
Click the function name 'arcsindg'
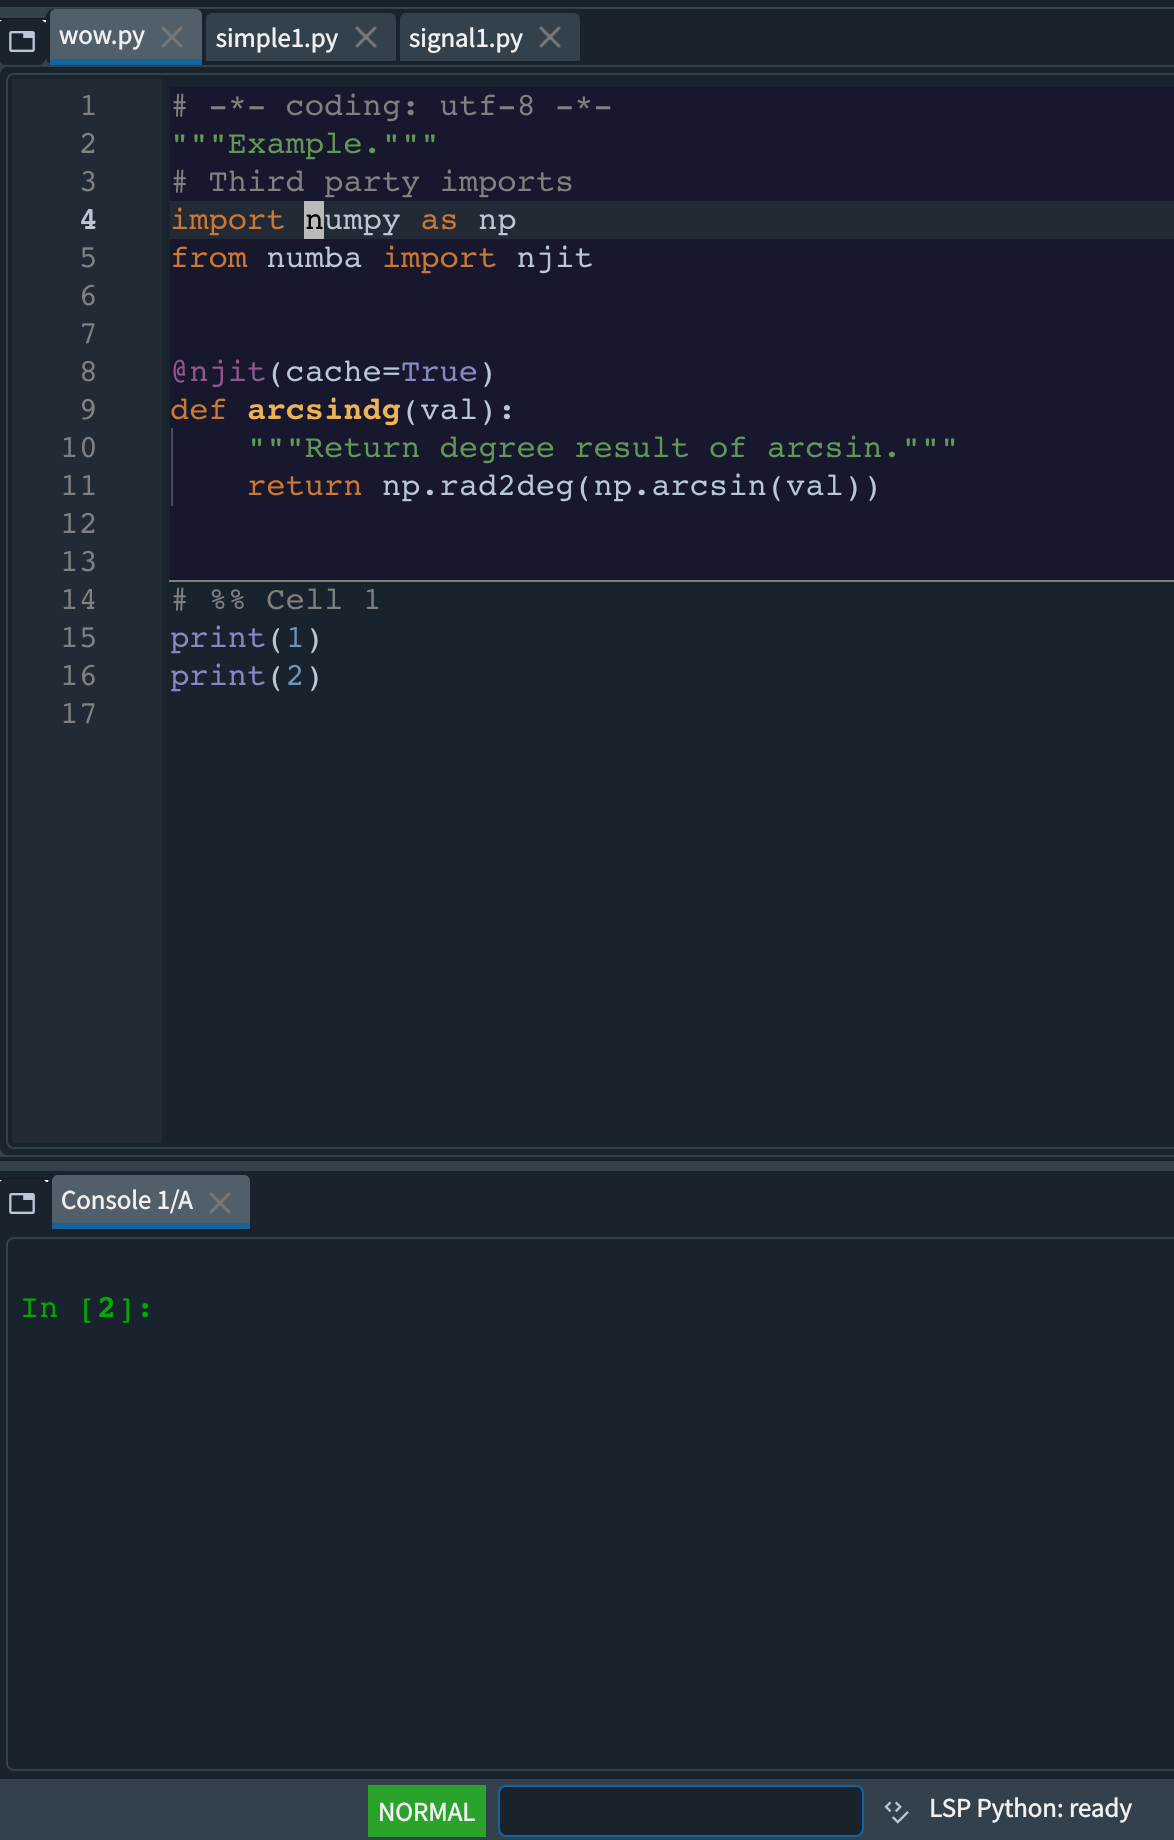(x=324, y=410)
